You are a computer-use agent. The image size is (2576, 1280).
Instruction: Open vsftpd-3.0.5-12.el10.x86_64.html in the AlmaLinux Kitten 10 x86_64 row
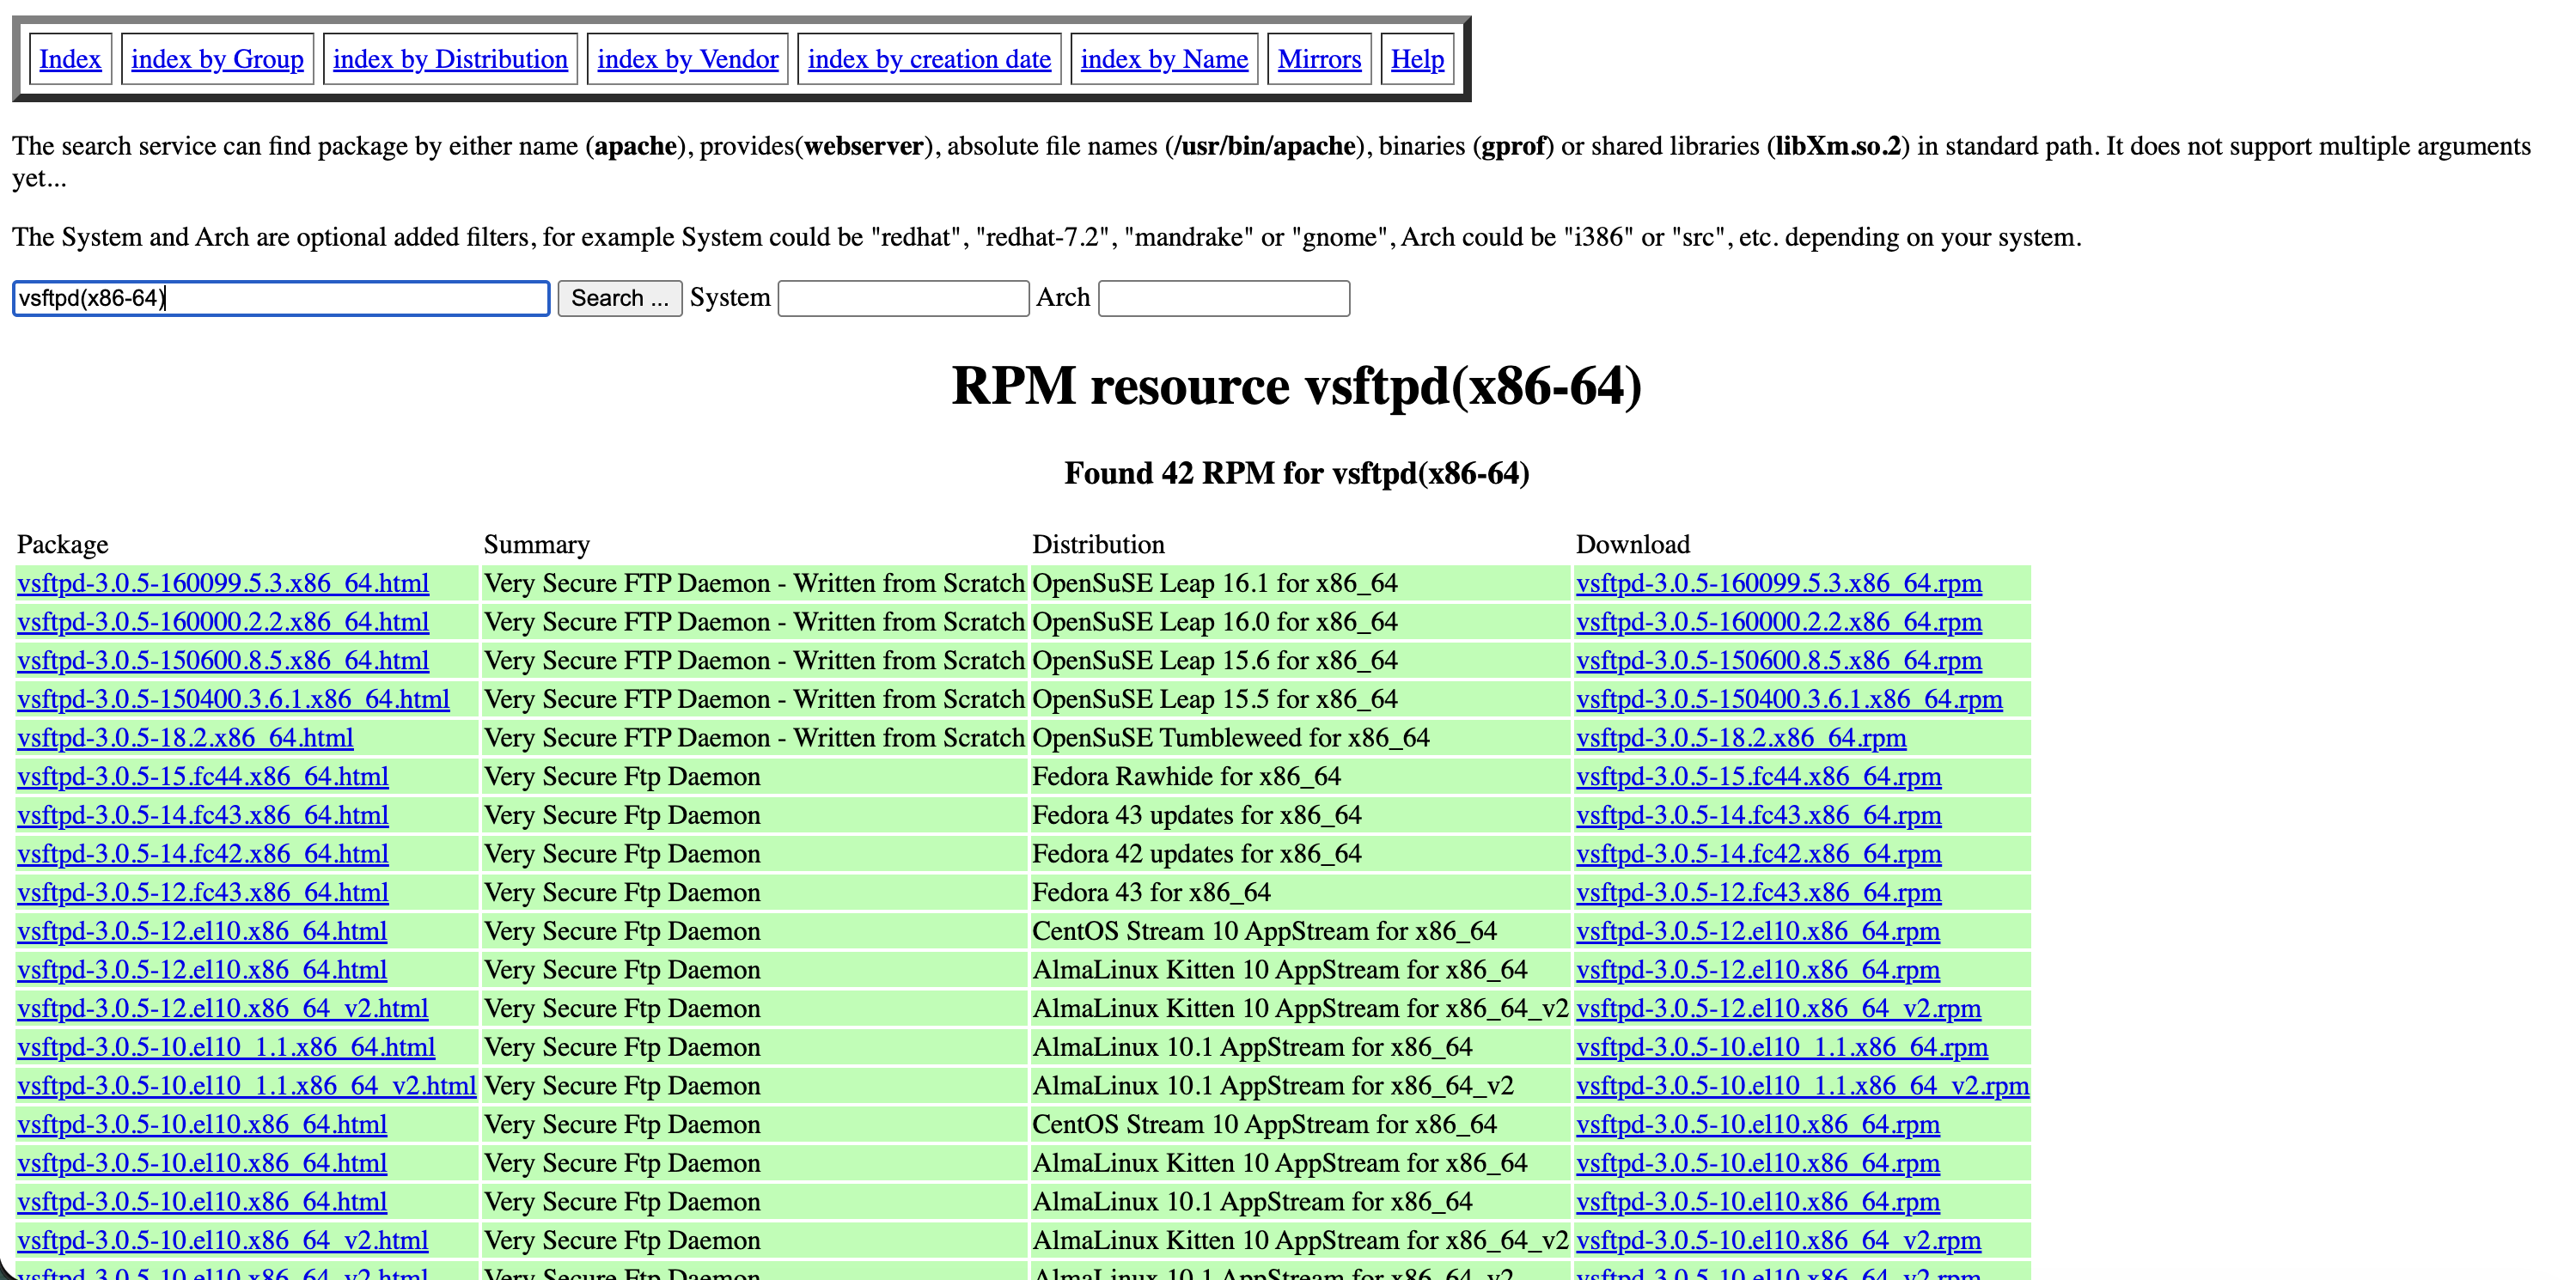[x=202, y=970]
